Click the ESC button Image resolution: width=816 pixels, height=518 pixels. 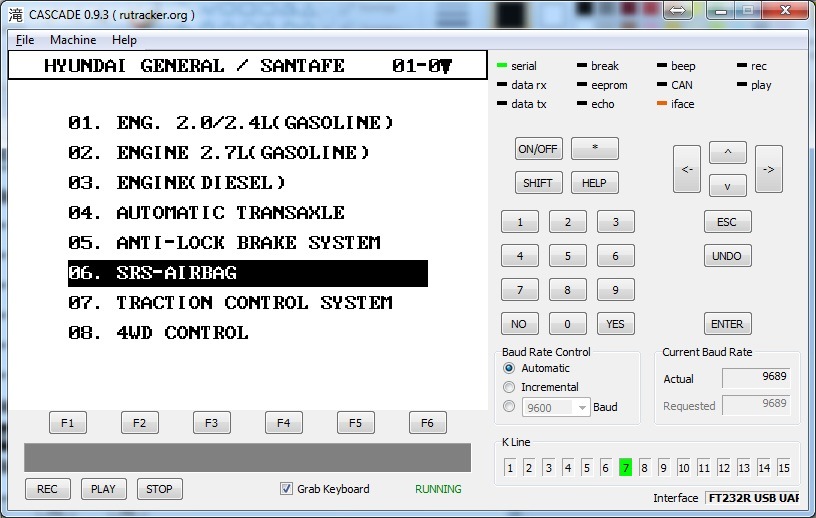pos(727,222)
